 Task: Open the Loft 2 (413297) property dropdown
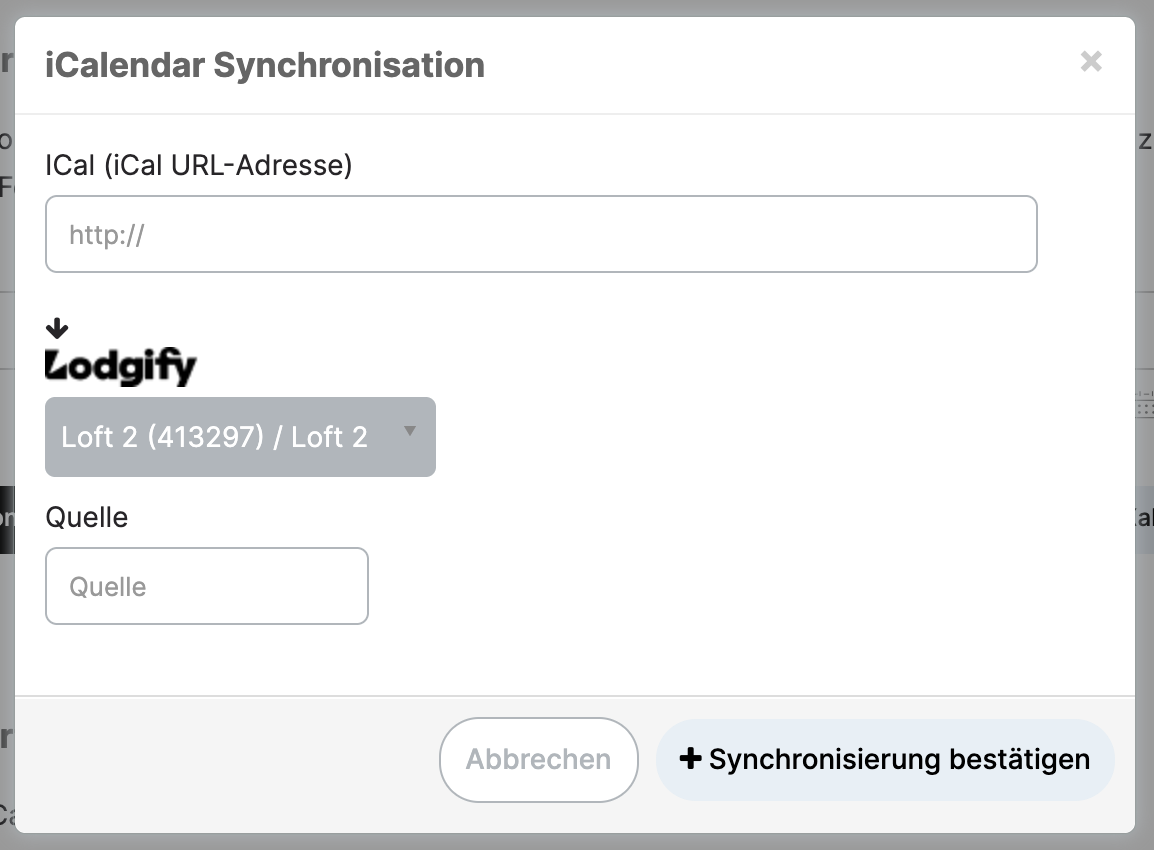240,437
